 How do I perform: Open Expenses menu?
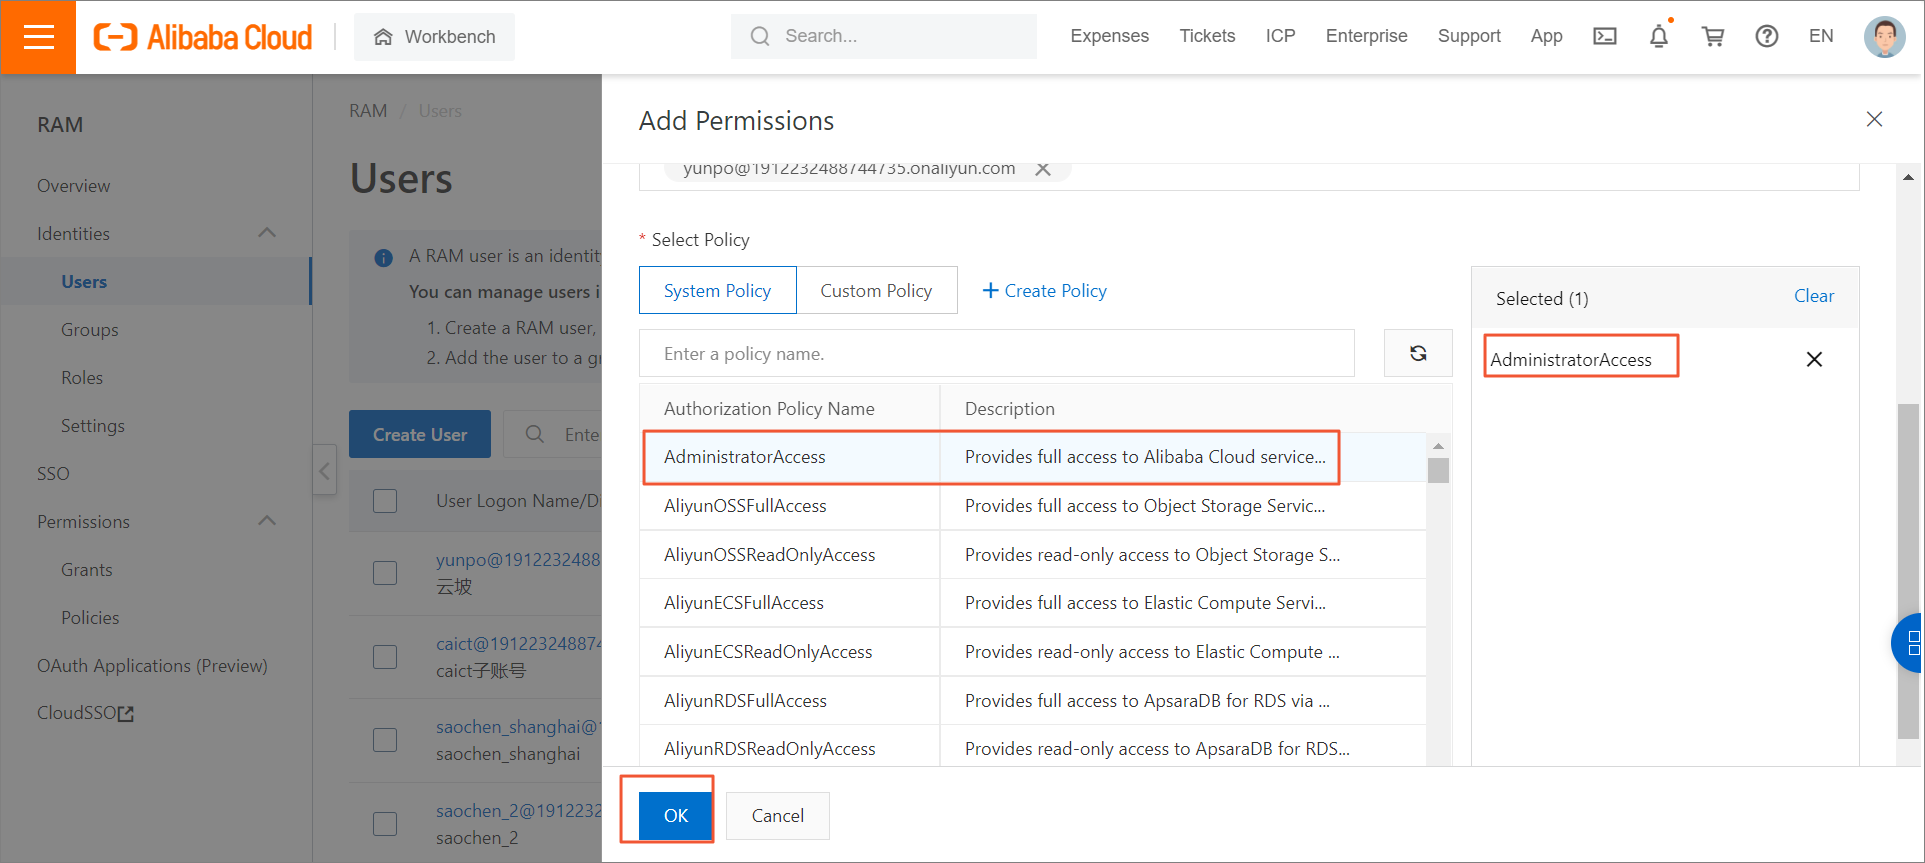click(1109, 36)
